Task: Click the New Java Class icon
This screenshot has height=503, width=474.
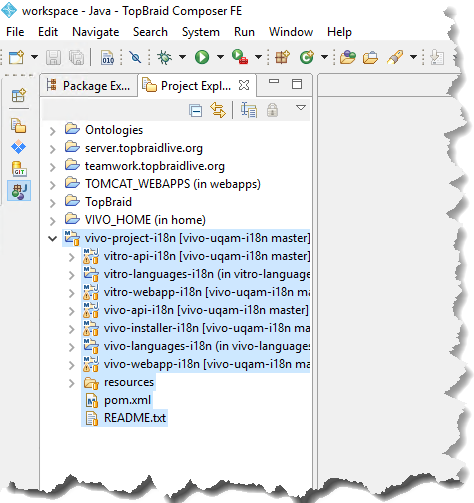Action: click(307, 57)
